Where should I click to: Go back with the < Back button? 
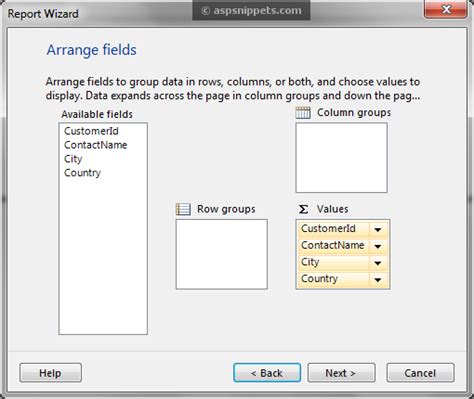267,373
